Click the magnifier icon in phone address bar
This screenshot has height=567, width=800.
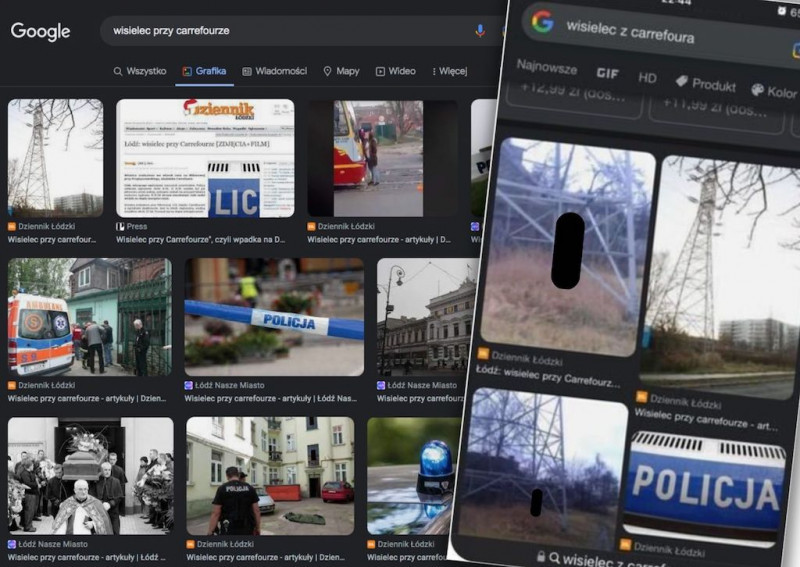554,559
